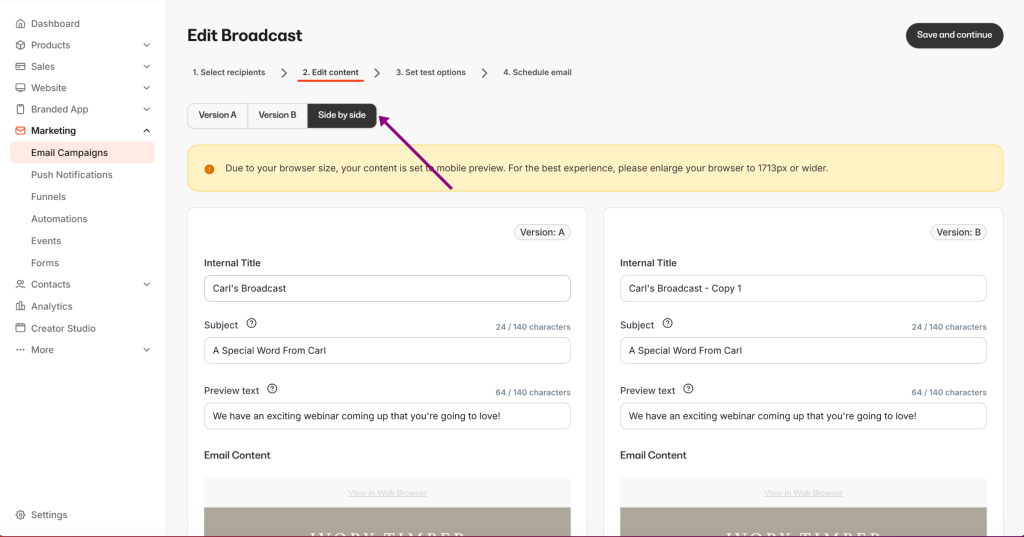Go to step 4. Schedule email
Viewport: 1024px width, 537px height.
[537, 73]
